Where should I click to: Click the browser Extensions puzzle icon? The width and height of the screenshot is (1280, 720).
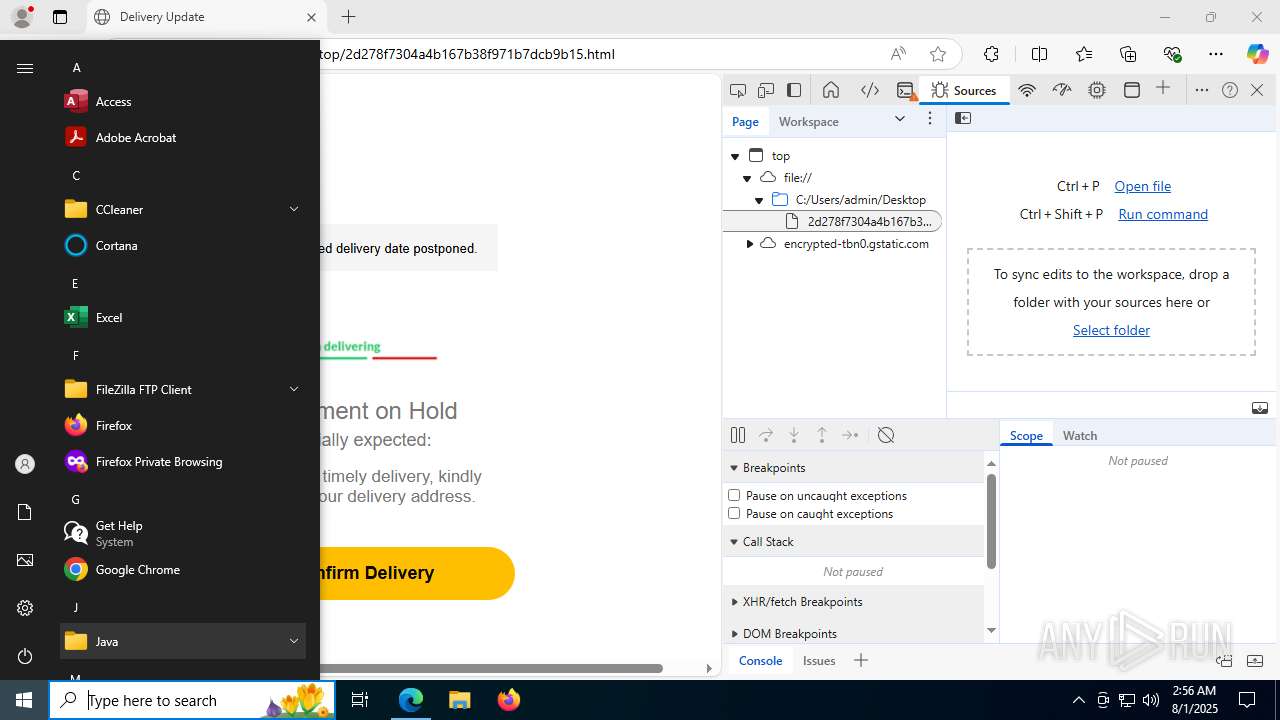tap(991, 54)
